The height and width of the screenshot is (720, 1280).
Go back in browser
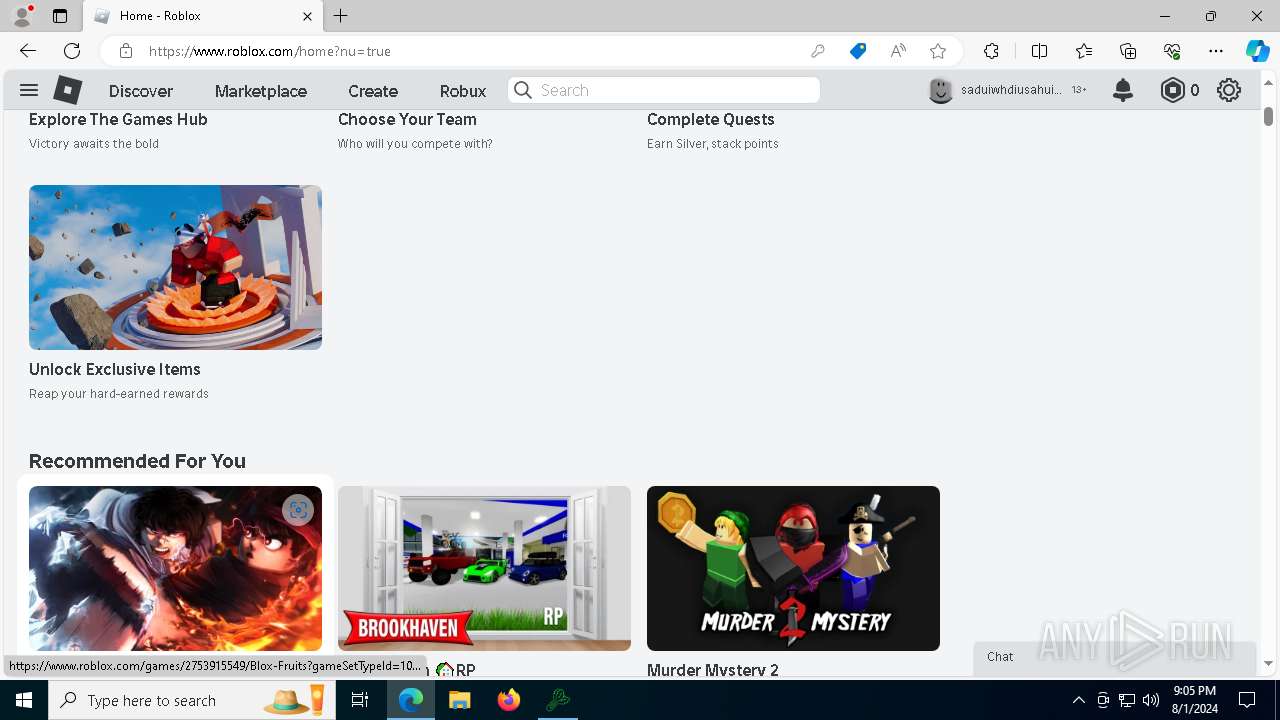(28, 51)
